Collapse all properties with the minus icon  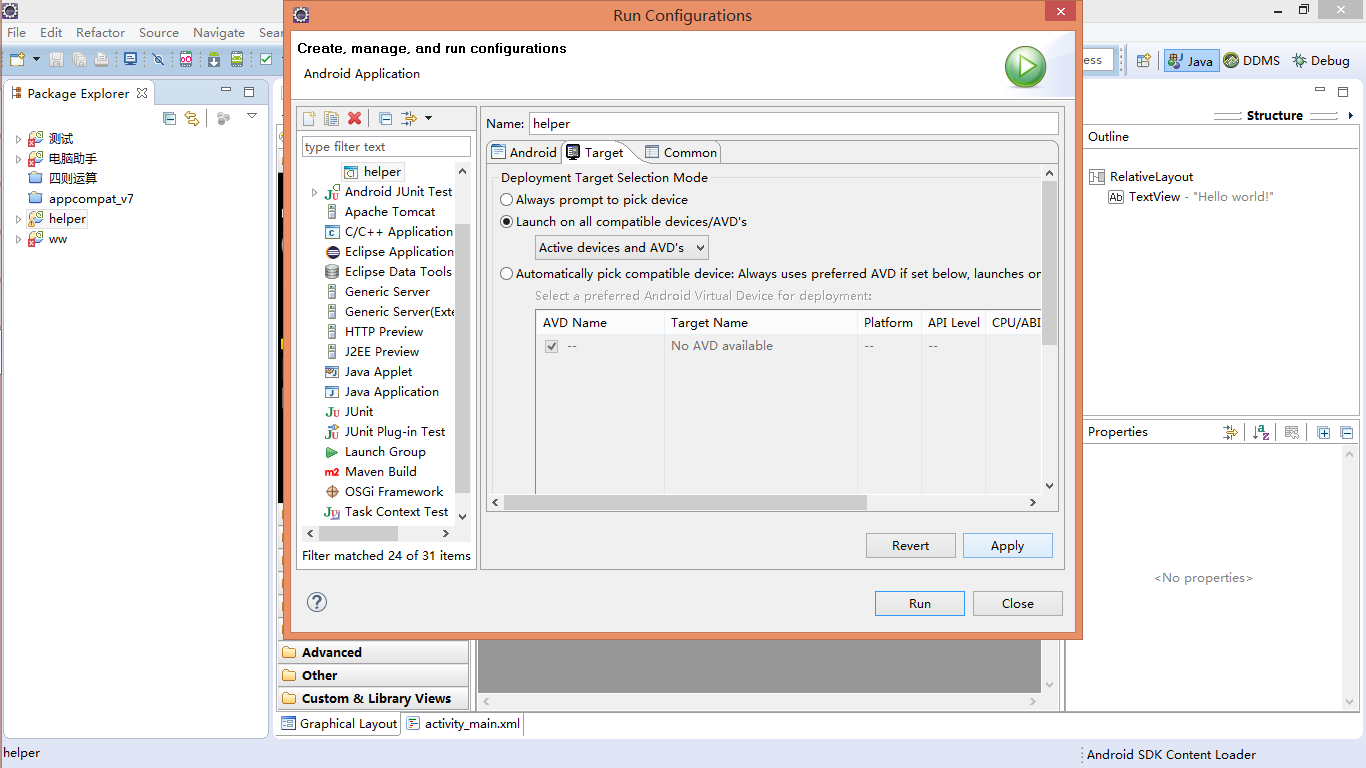point(1347,432)
